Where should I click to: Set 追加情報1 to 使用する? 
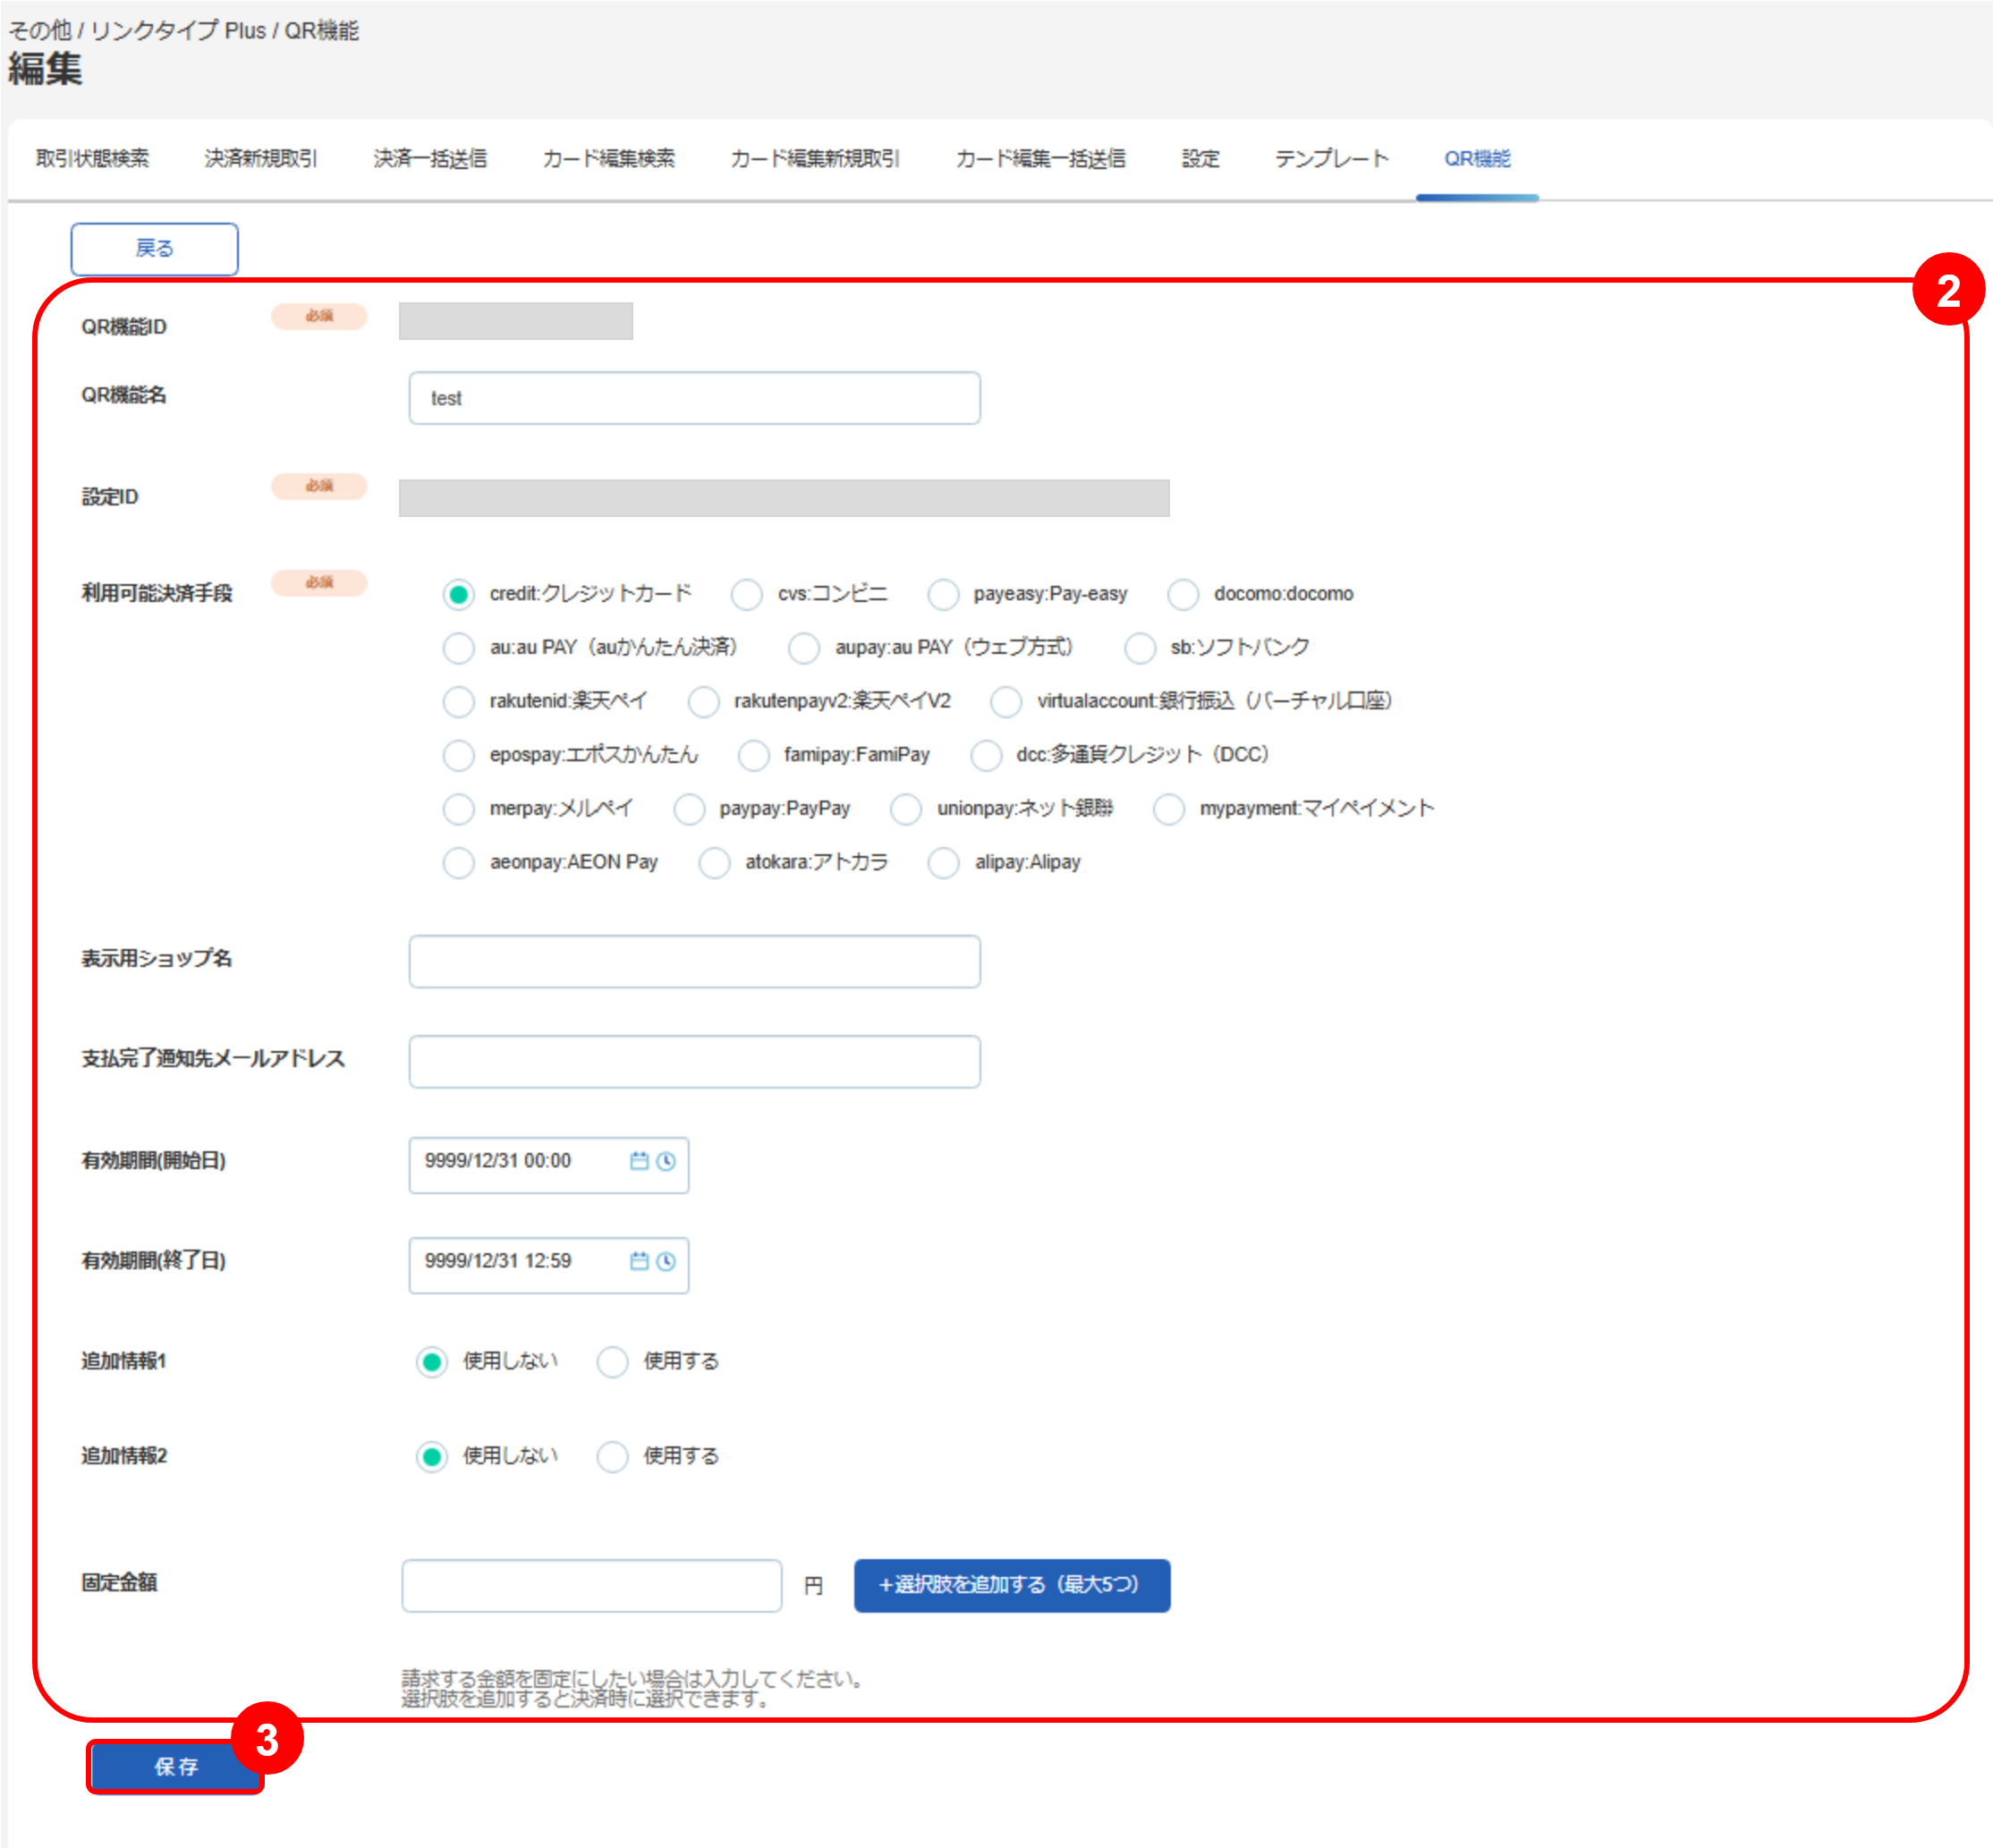pyautogui.click(x=613, y=1362)
